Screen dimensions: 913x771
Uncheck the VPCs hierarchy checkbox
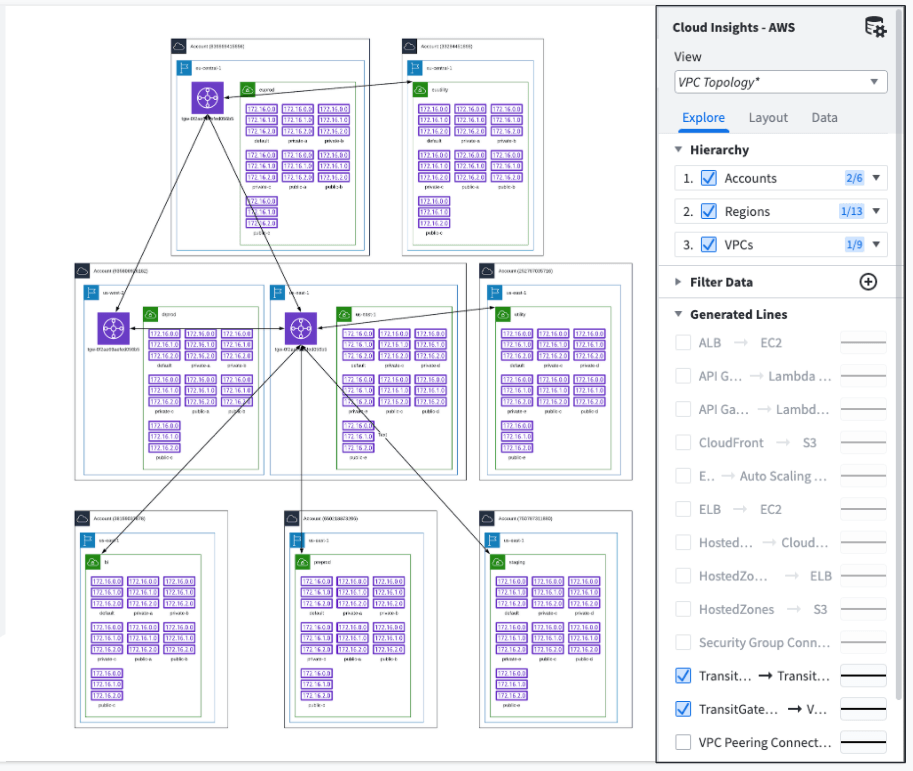(709, 245)
